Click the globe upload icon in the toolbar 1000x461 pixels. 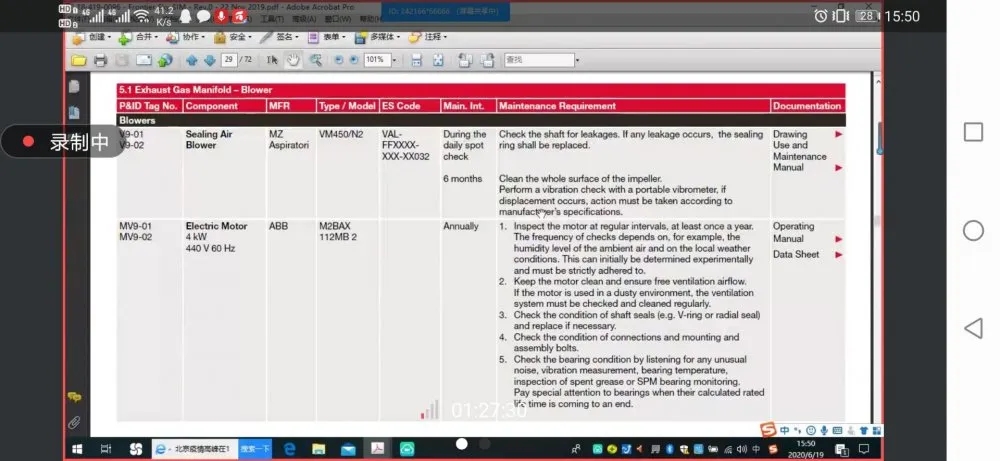pyautogui.click(x=165, y=61)
